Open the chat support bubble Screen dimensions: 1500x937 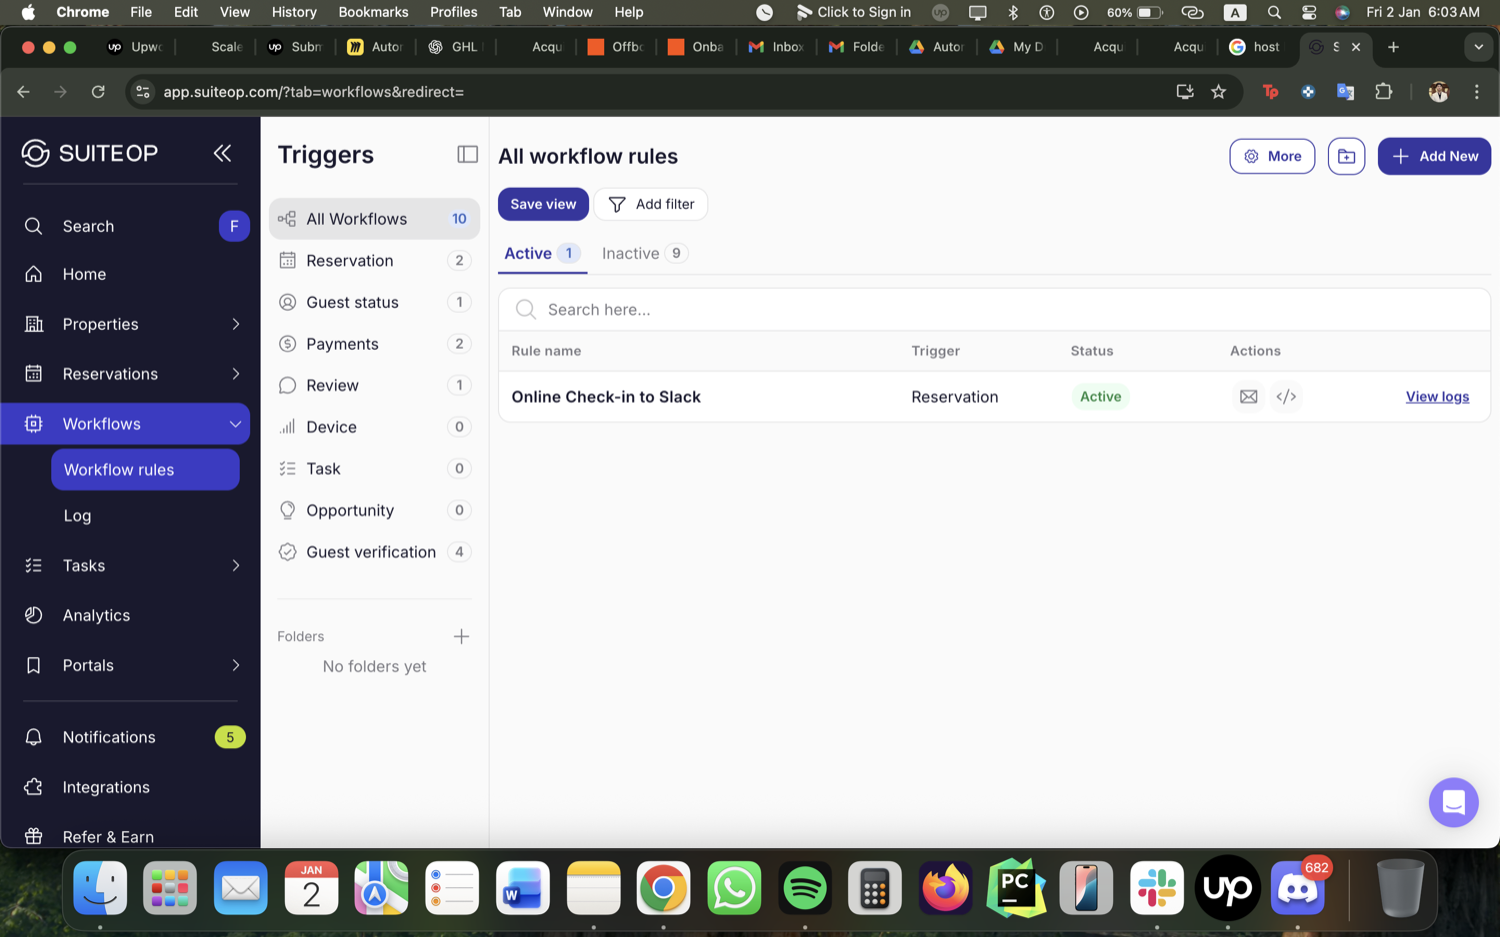(x=1453, y=802)
